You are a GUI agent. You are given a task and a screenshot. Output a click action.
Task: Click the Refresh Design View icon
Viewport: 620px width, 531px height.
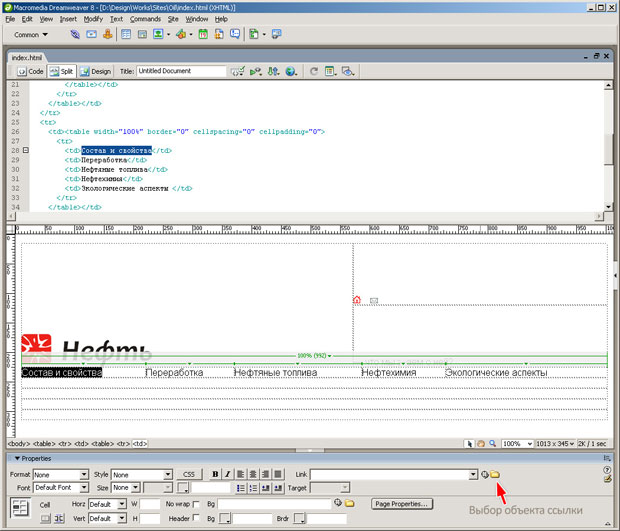(314, 72)
